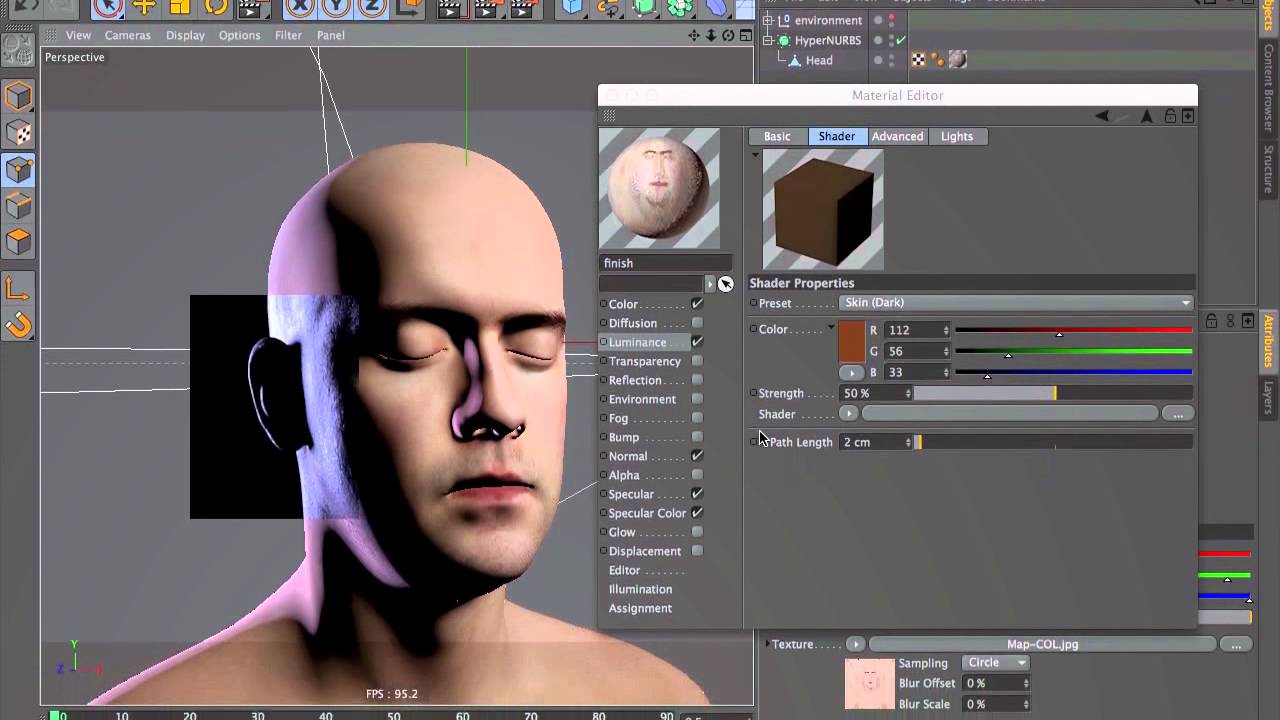Expand the Color disclosure triangle
The height and width of the screenshot is (720, 1280).
tap(831, 328)
